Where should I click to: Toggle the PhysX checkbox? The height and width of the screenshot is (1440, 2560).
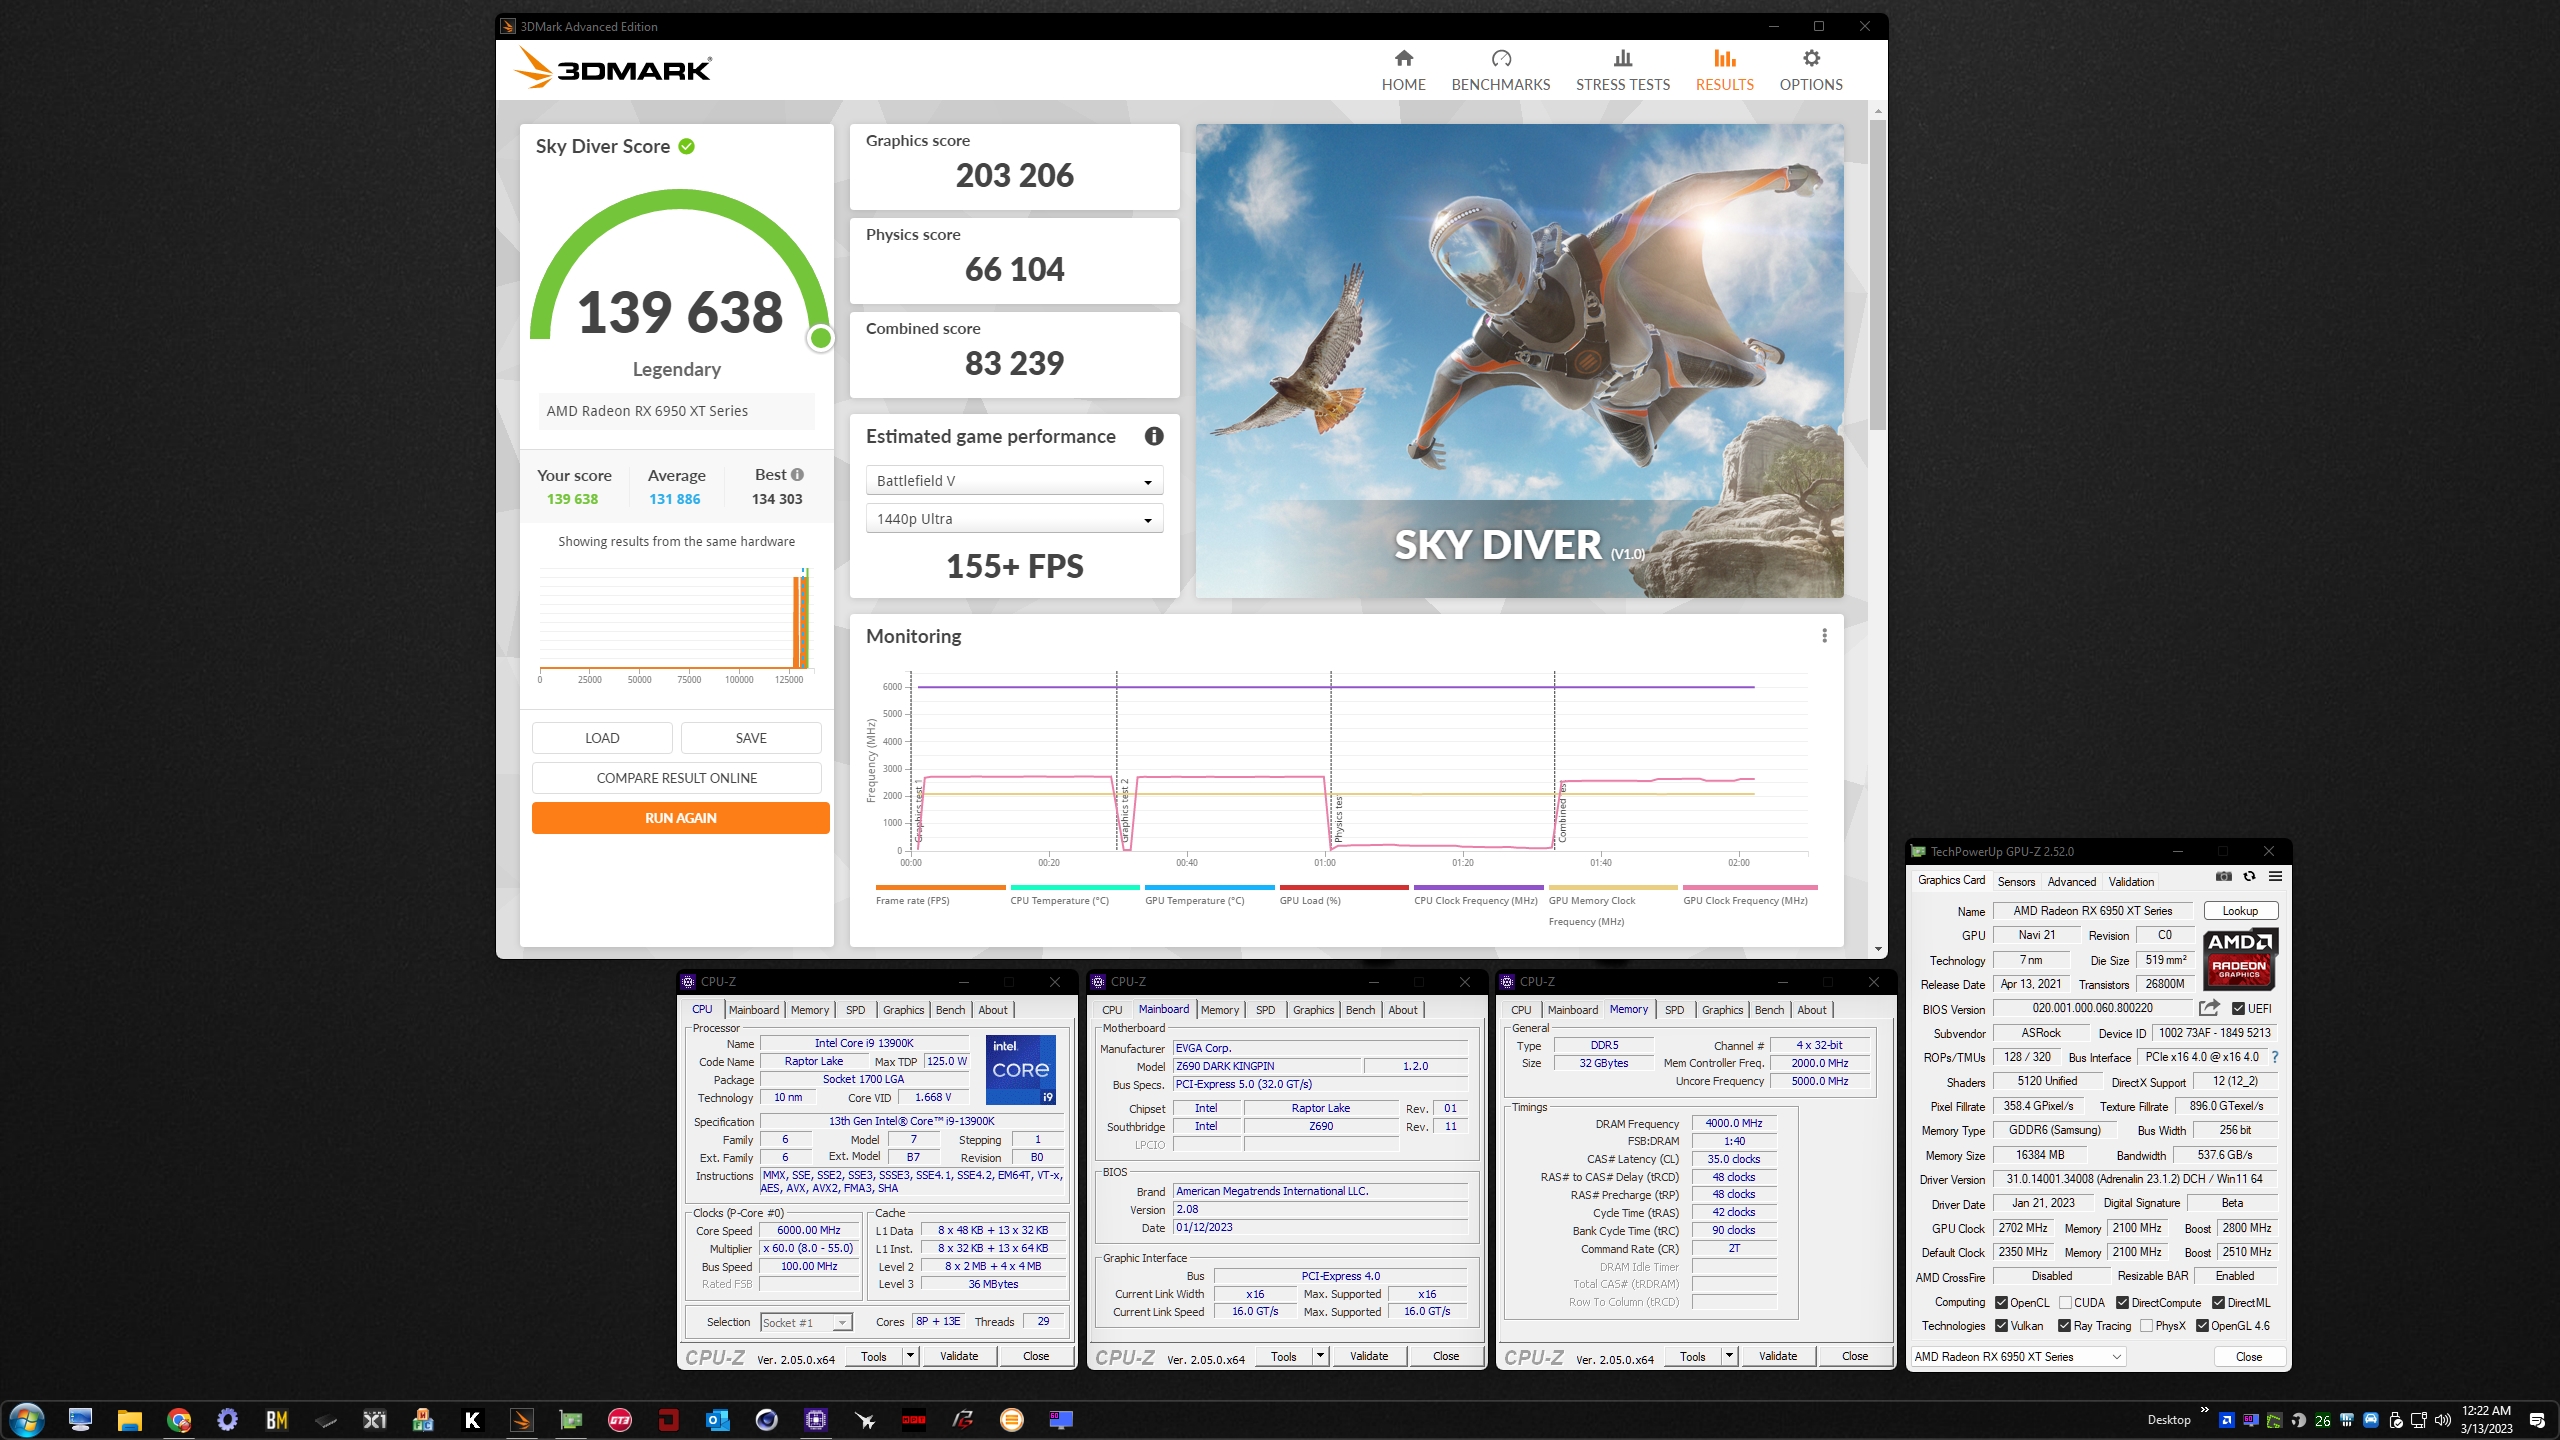(2146, 1326)
